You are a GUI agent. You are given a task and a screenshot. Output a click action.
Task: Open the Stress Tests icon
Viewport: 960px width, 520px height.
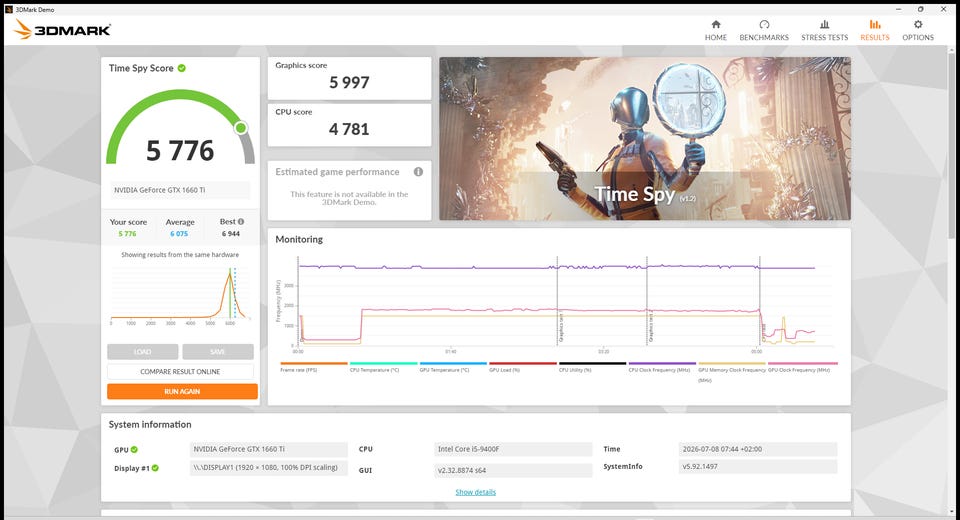pyautogui.click(x=825, y=24)
